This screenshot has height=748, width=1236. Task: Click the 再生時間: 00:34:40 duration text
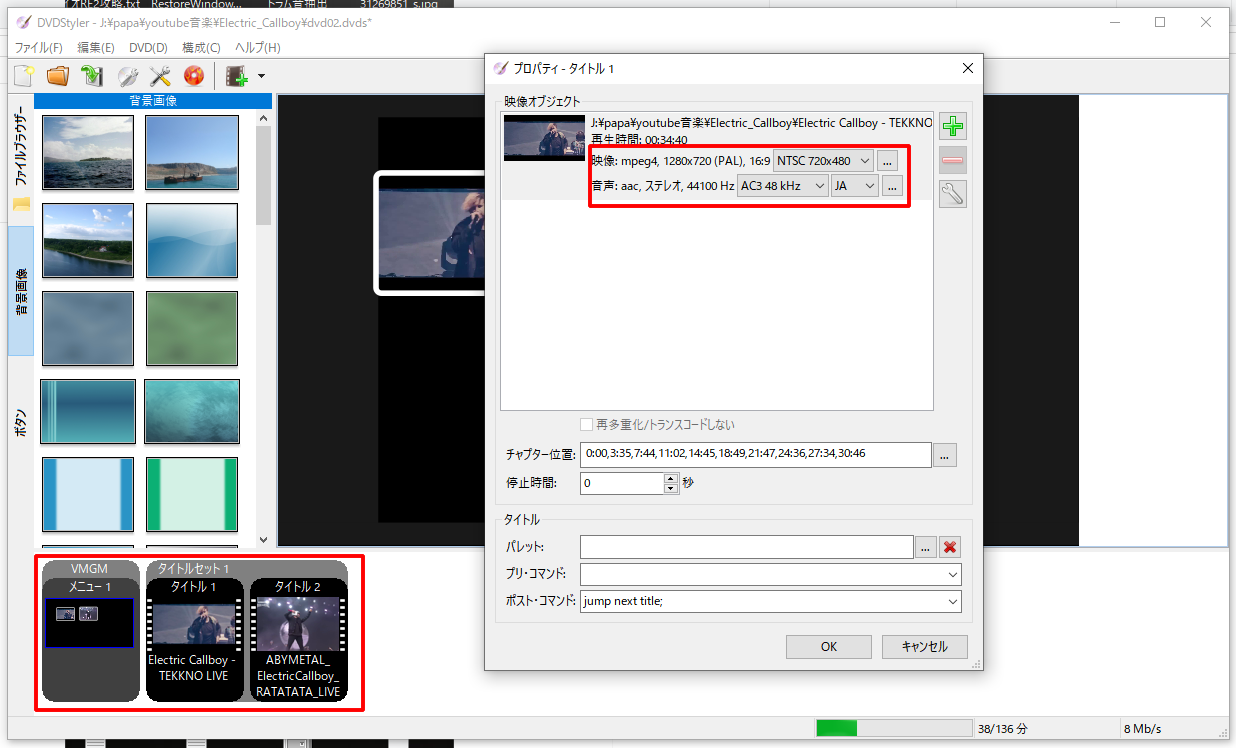pos(638,140)
